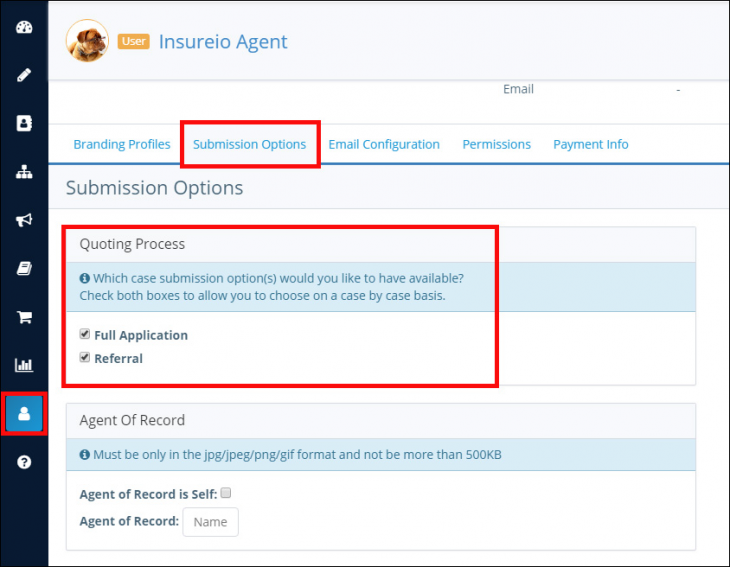Open the megaphone marketing icon

pyautogui.click(x=24, y=220)
